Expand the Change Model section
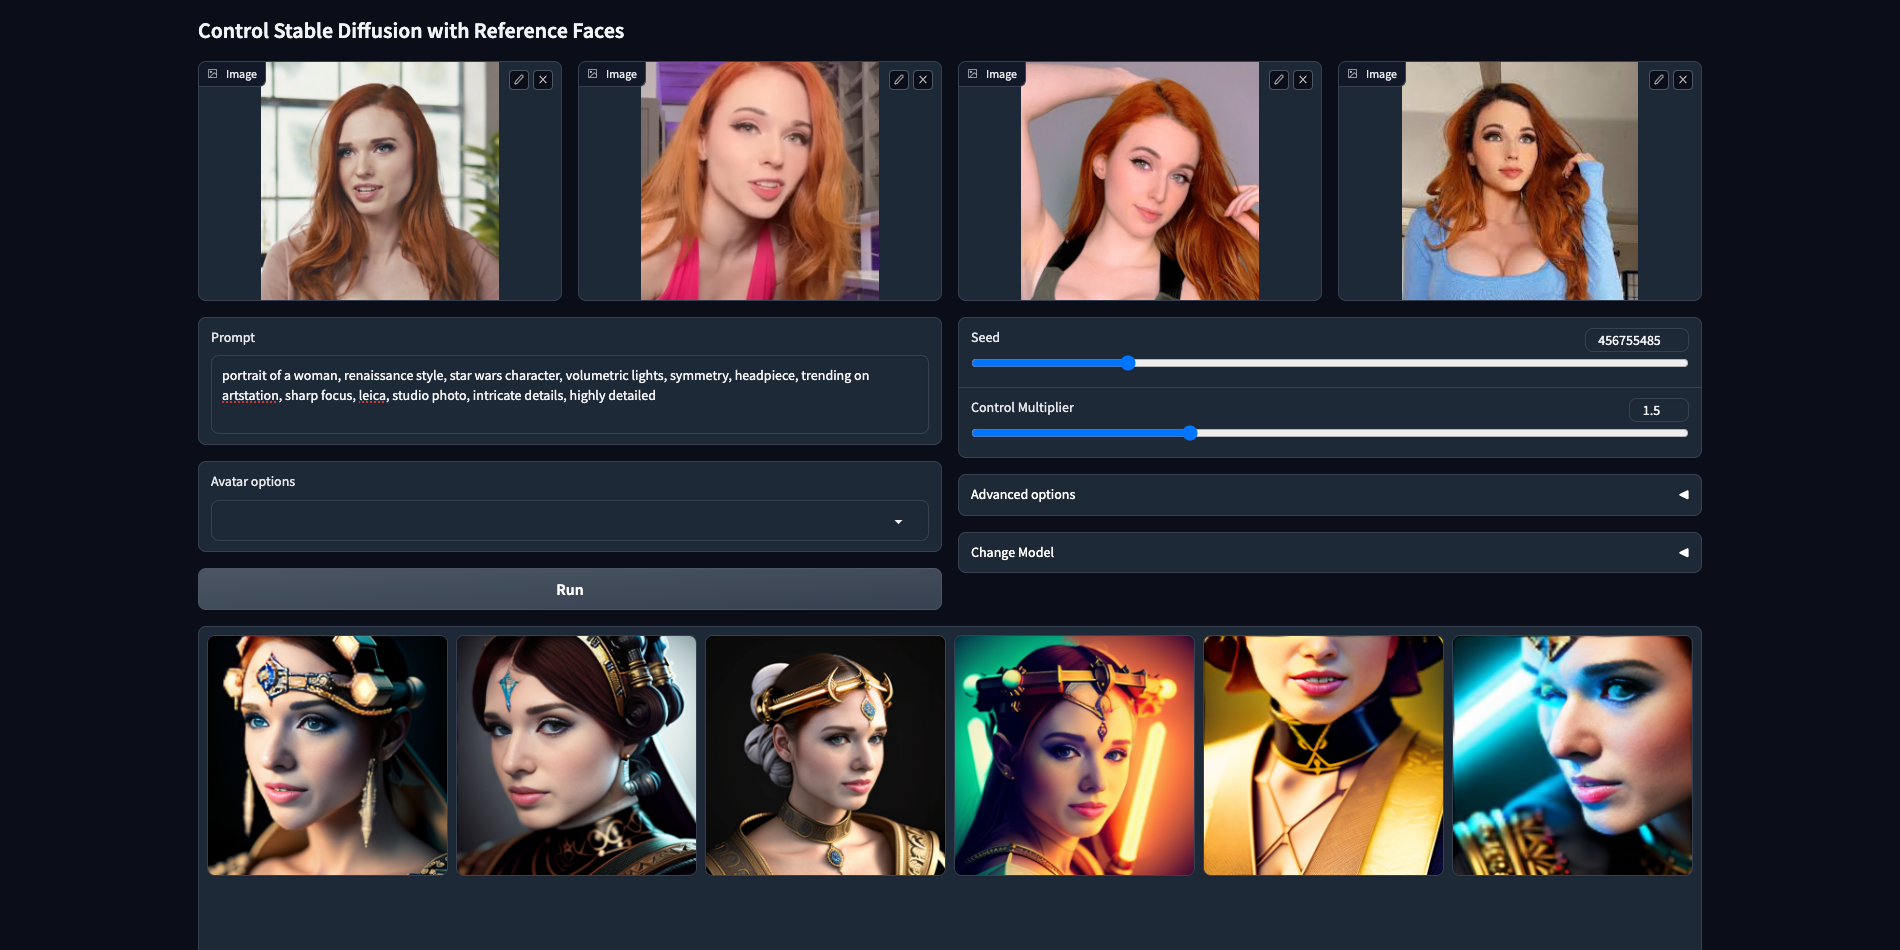 pos(1330,553)
